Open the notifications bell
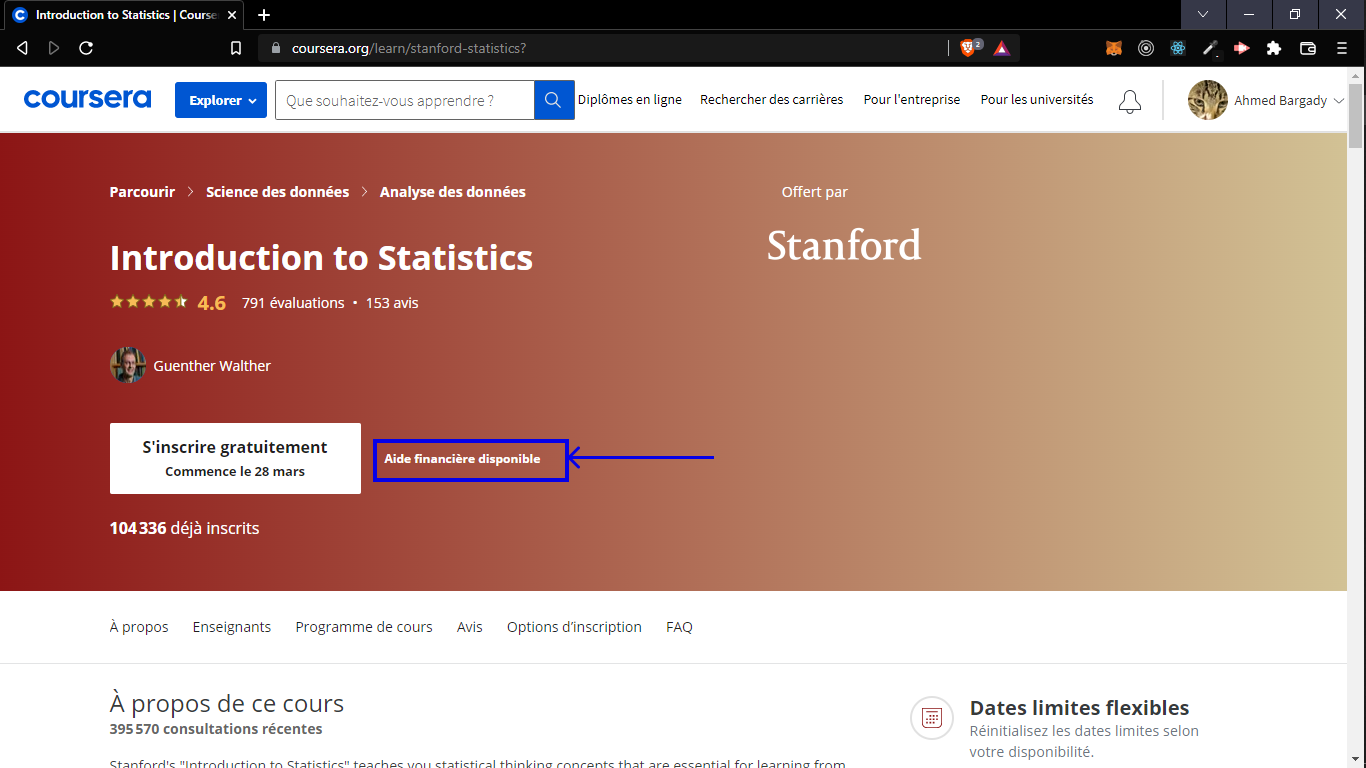Image resolution: width=1366 pixels, height=768 pixels. coord(1130,101)
